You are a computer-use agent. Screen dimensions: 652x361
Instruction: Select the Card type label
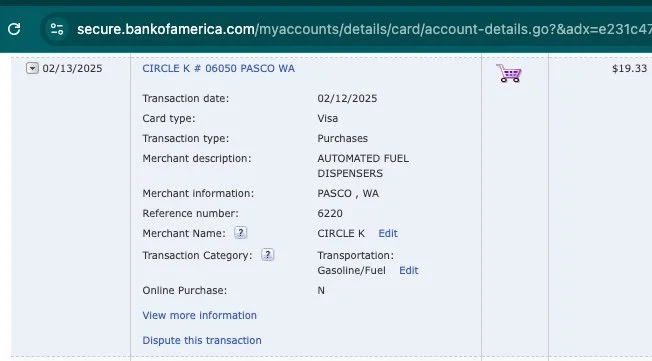(169, 119)
